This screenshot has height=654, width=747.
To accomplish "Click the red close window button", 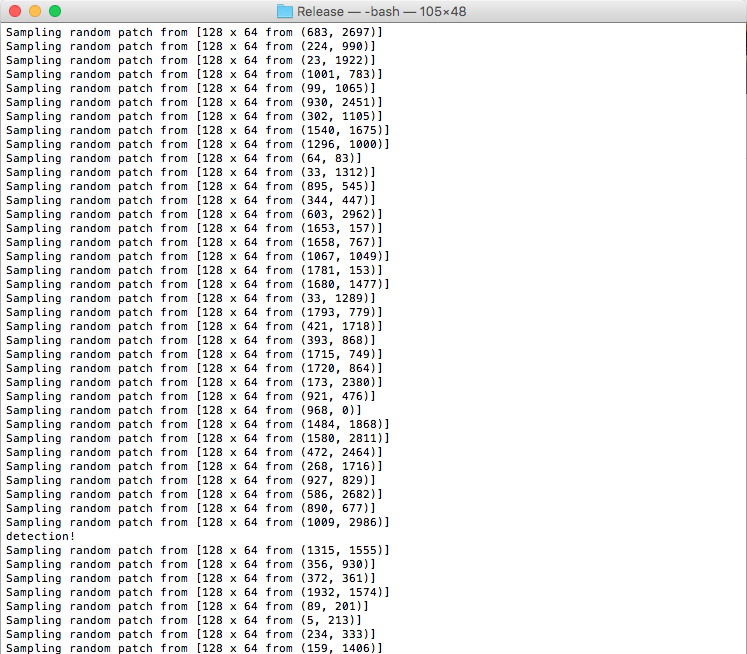I will click(x=15, y=11).
